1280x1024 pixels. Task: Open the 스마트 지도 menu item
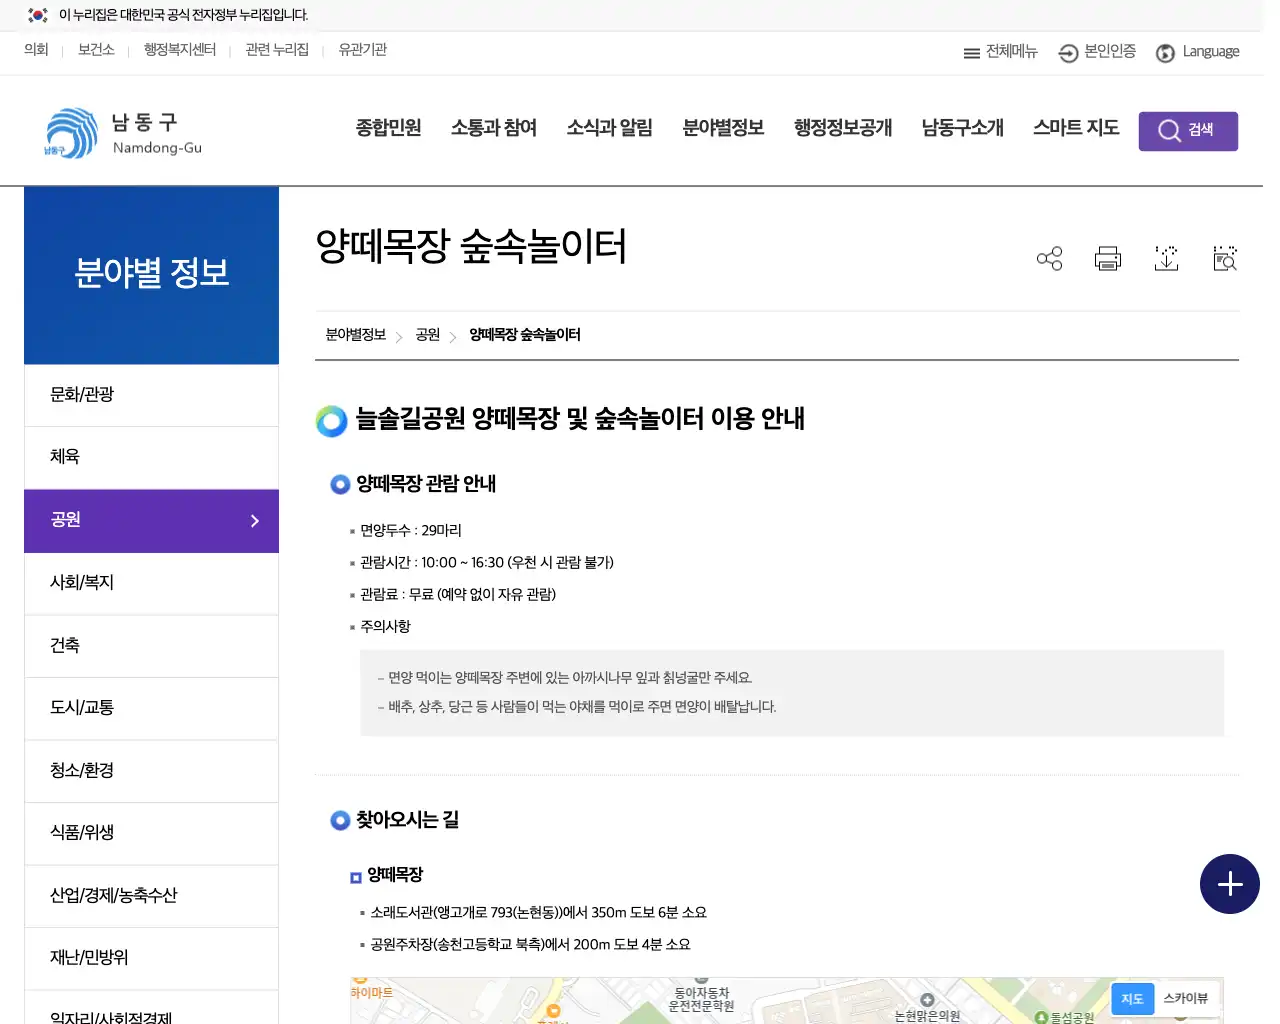tap(1076, 128)
